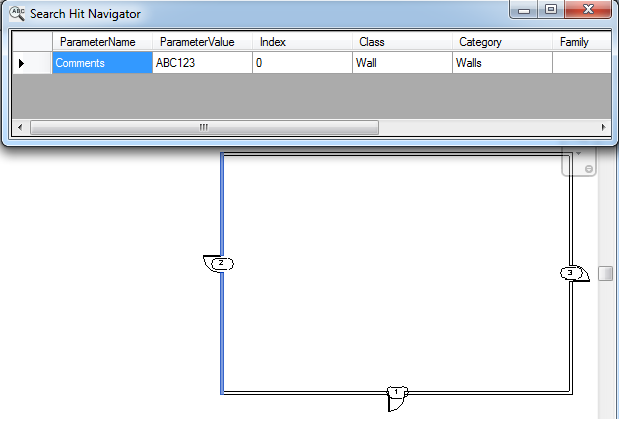The image size is (620, 425).
Task: Click the horizontal scrollbar right arrow
Action: point(603,127)
